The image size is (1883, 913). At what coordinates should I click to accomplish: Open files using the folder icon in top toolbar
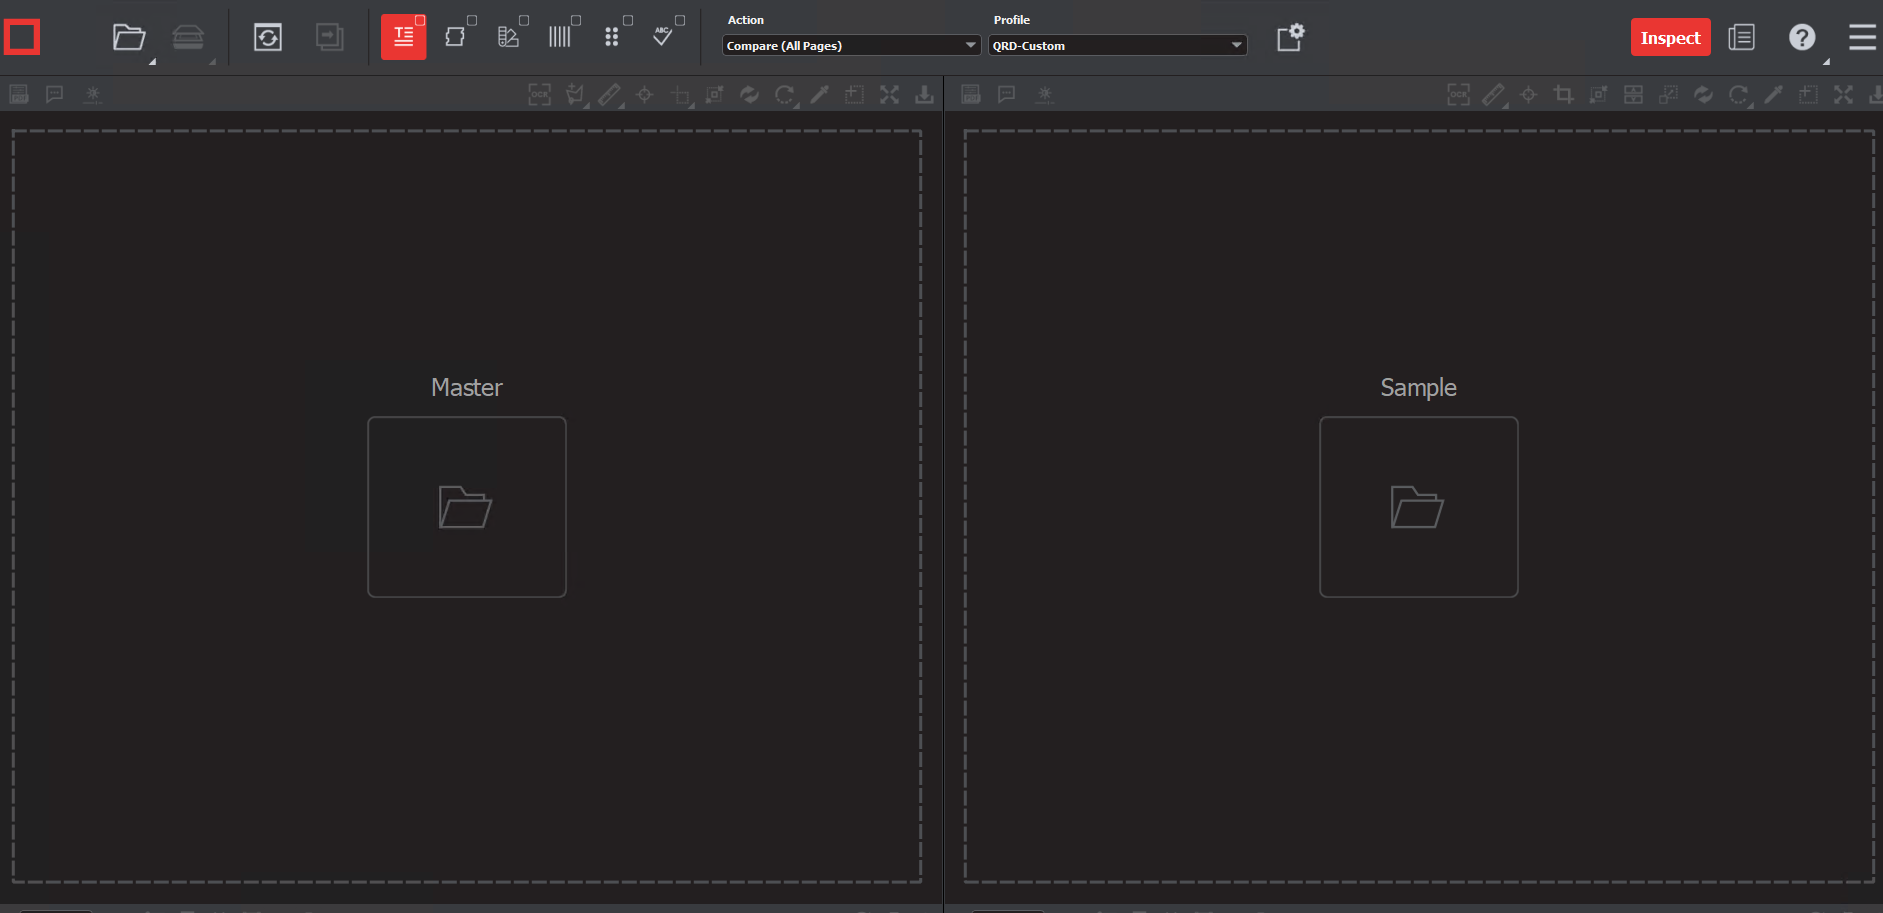(129, 38)
